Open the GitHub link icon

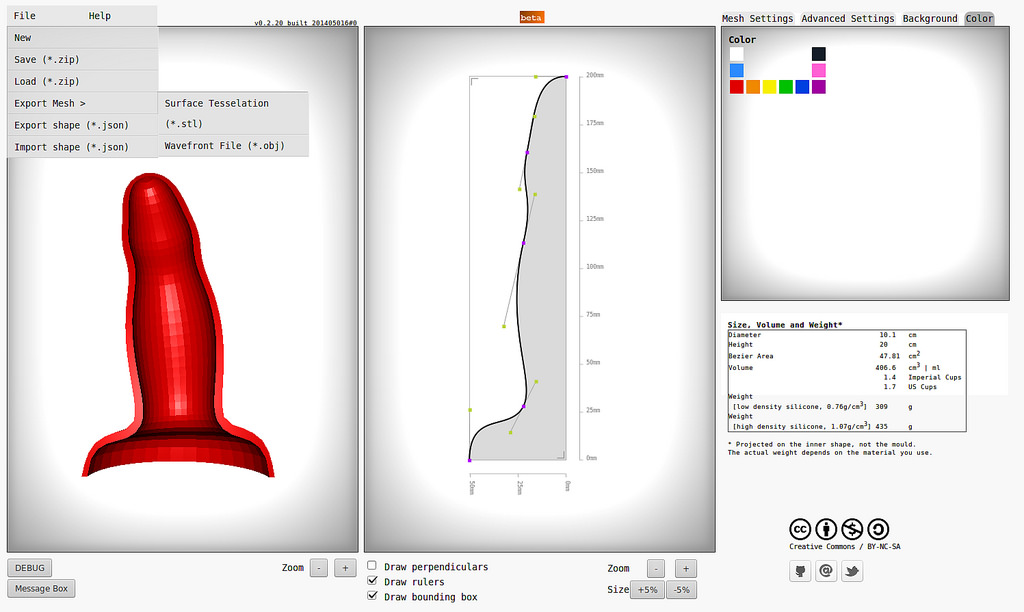pos(800,571)
